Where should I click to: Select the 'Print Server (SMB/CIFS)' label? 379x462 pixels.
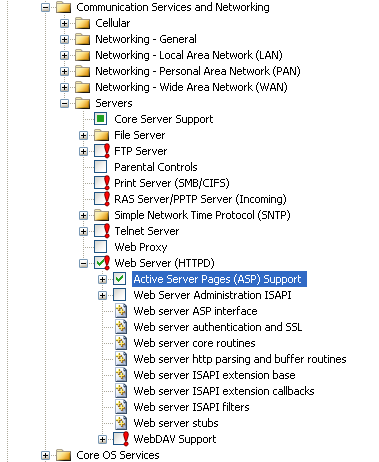tap(172, 183)
